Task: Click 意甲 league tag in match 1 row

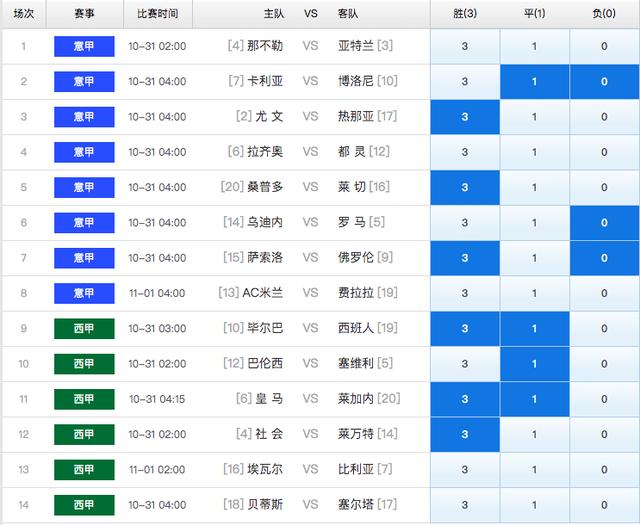Action: pos(84,46)
